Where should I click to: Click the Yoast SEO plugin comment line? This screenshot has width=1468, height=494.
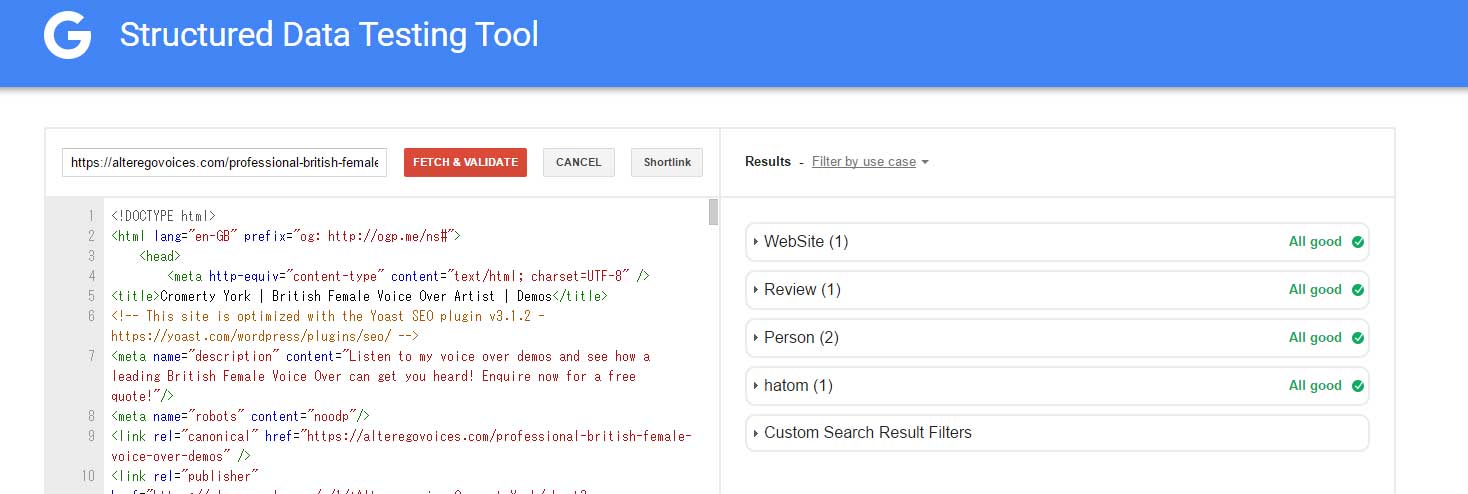328,326
